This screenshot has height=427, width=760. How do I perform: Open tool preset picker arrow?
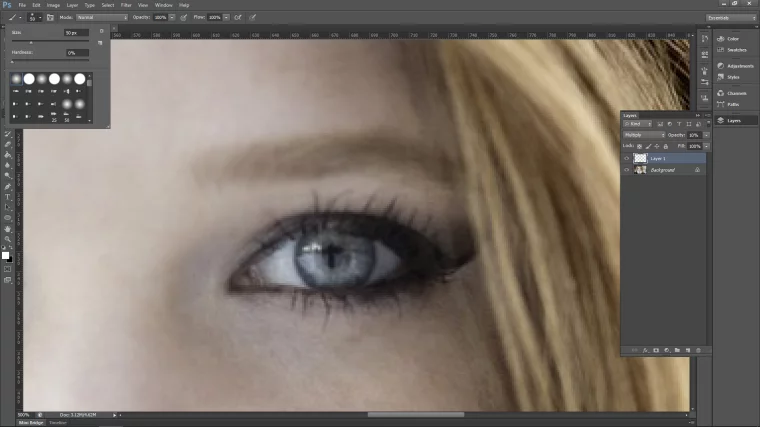pyautogui.click(x=20, y=17)
